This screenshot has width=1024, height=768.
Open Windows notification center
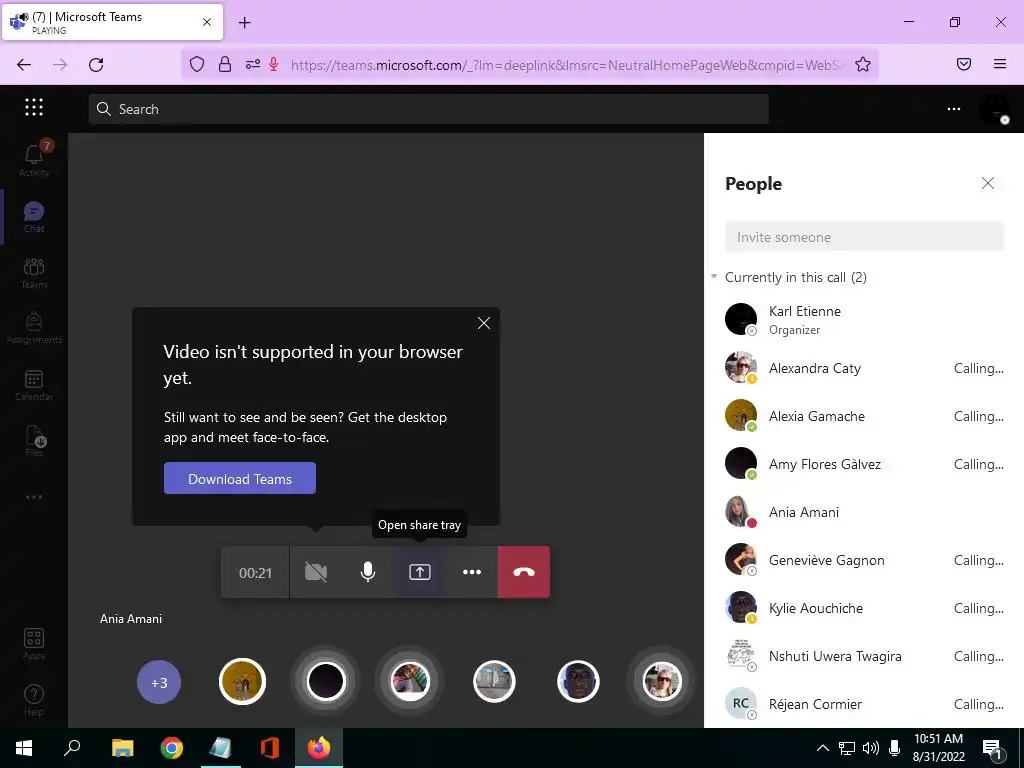[x=993, y=749]
